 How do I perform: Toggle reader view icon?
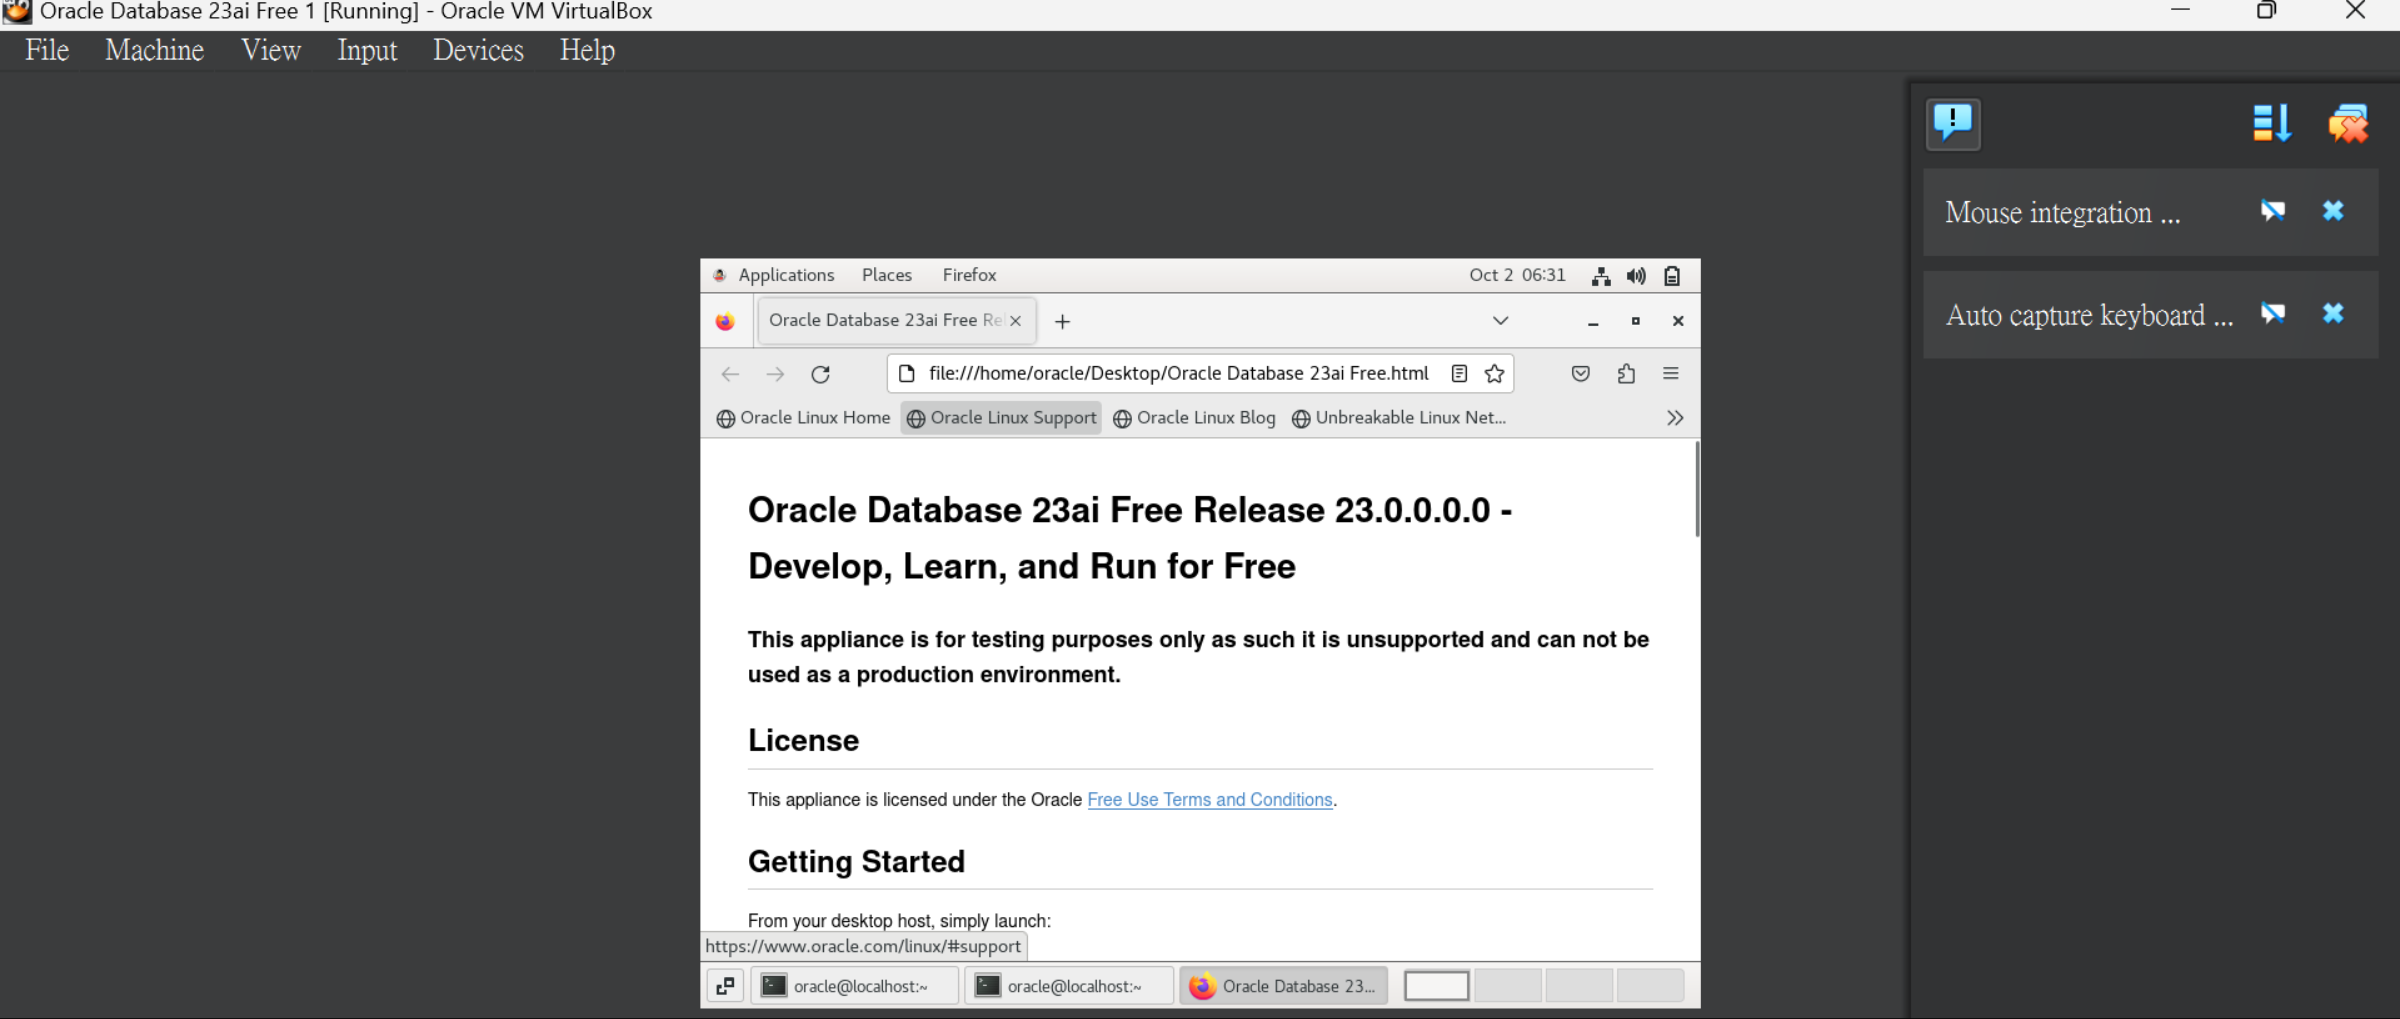(x=1459, y=374)
